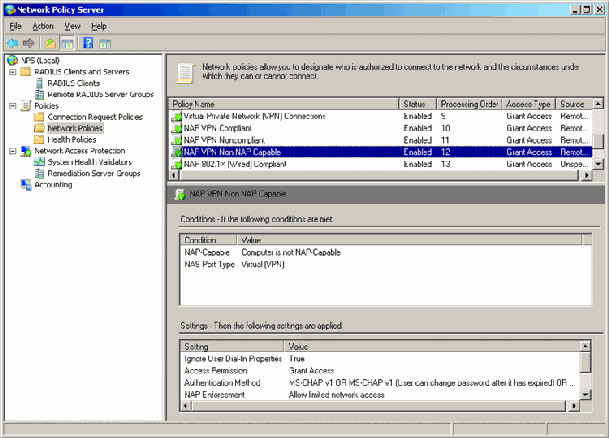Open the Action menu
609x438 pixels.
(x=43, y=26)
